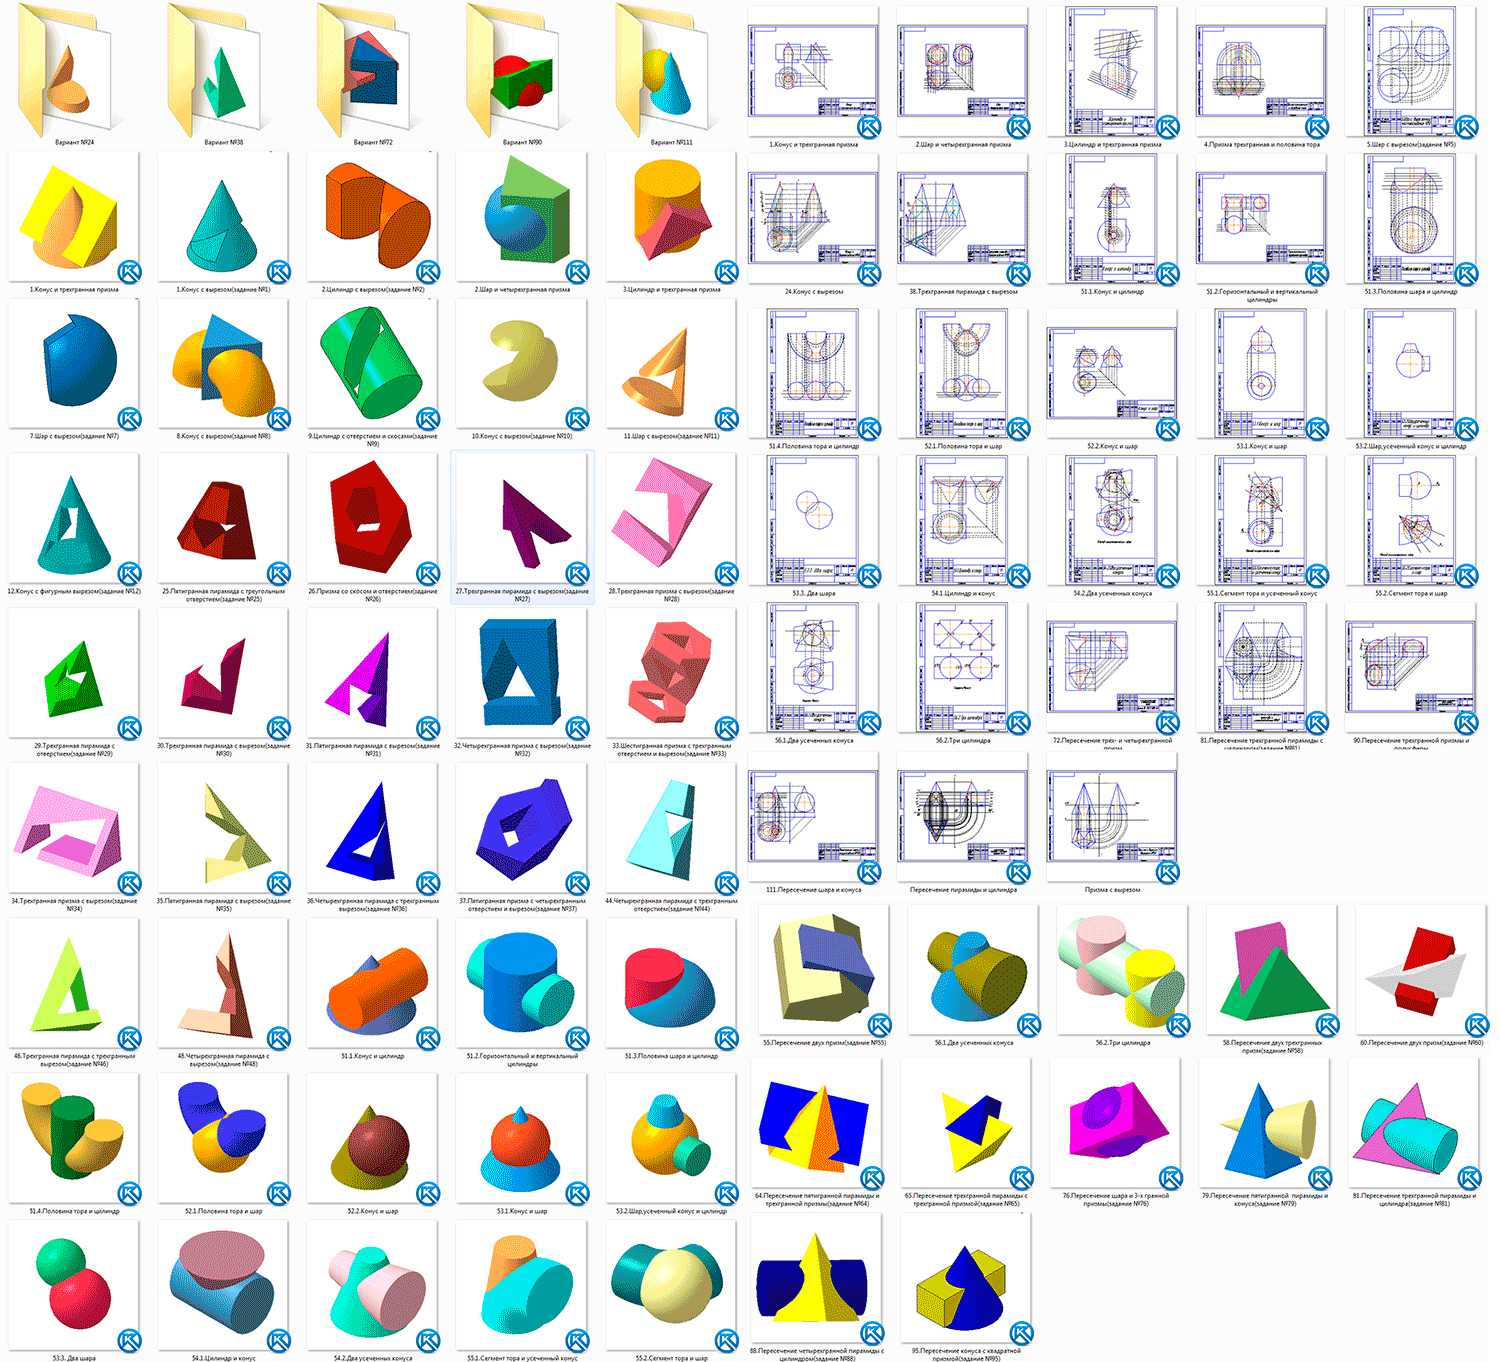
Task: Open the Вариант №111 folder
Action: click(671, 72)
